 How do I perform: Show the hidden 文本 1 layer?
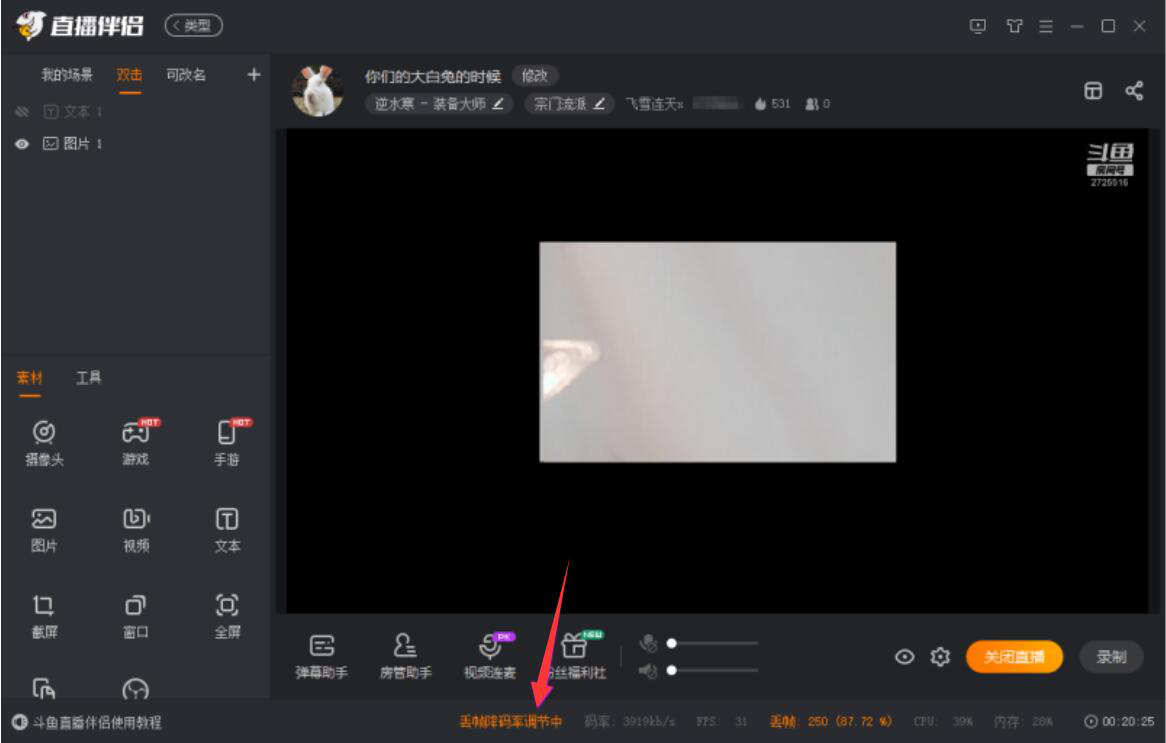point(22,112)
